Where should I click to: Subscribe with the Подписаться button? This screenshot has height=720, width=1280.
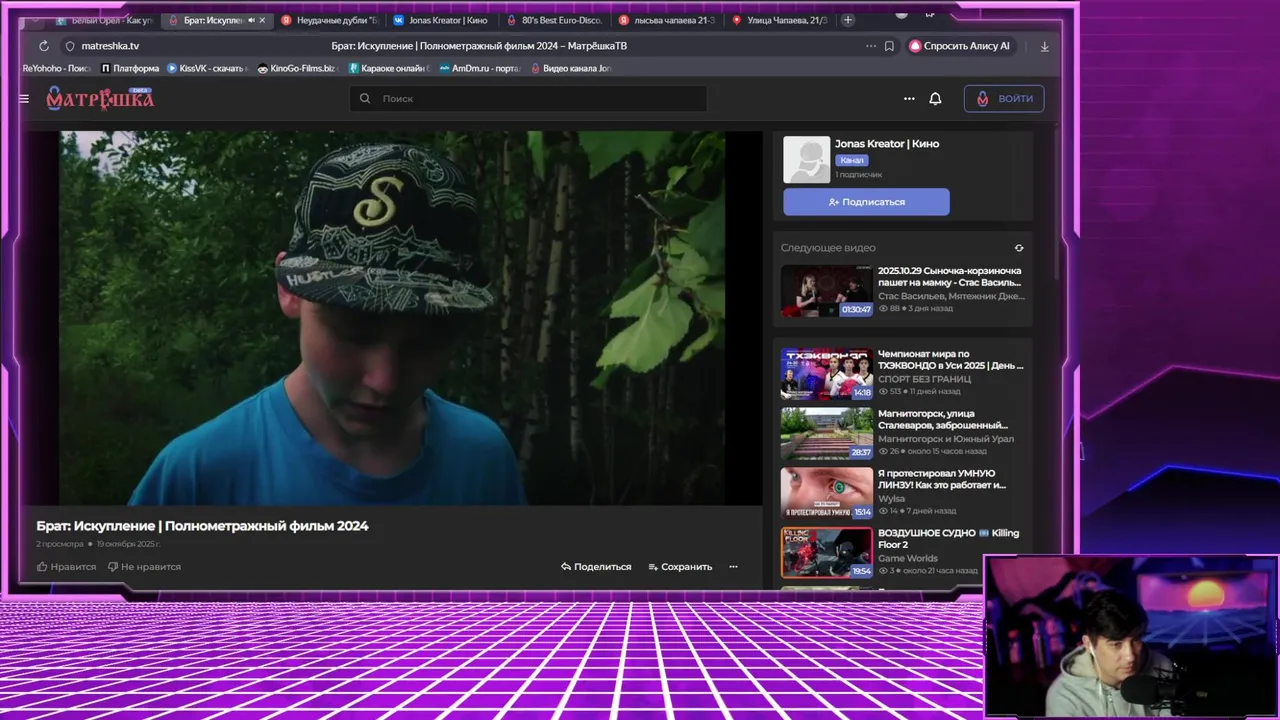click(866, 202)
